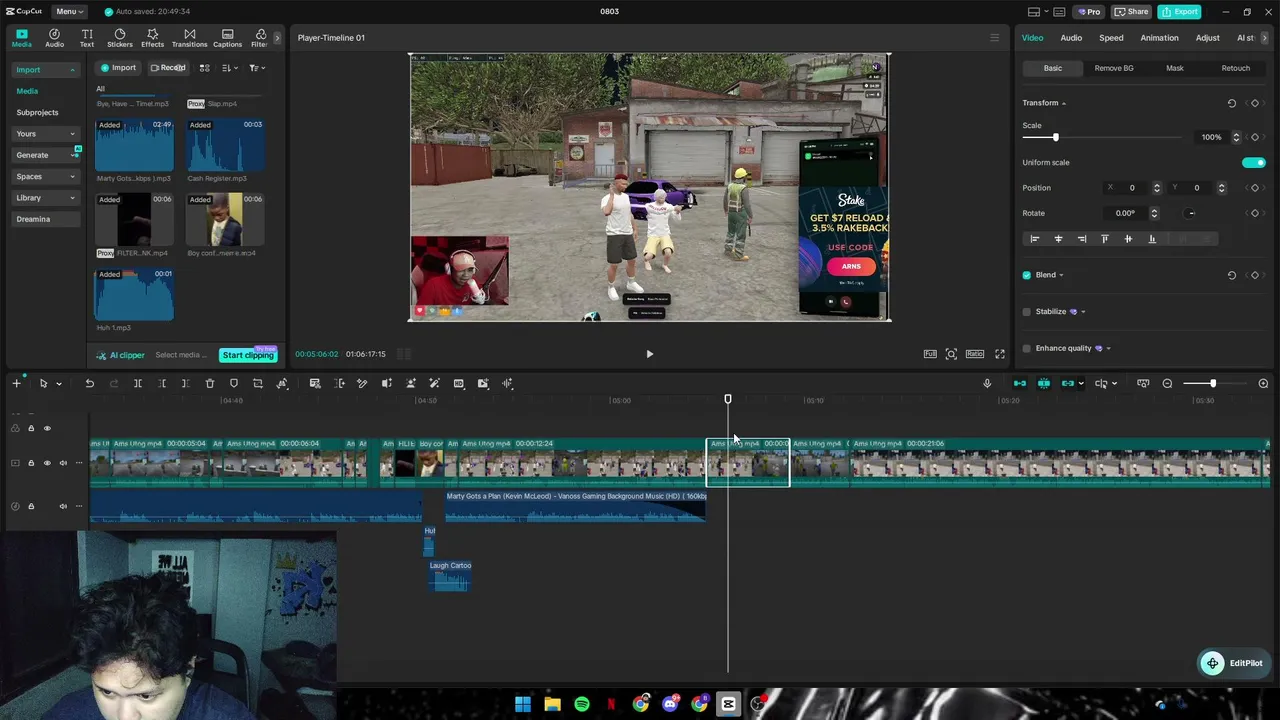Collapse the Import section

(x=45, y=70)
